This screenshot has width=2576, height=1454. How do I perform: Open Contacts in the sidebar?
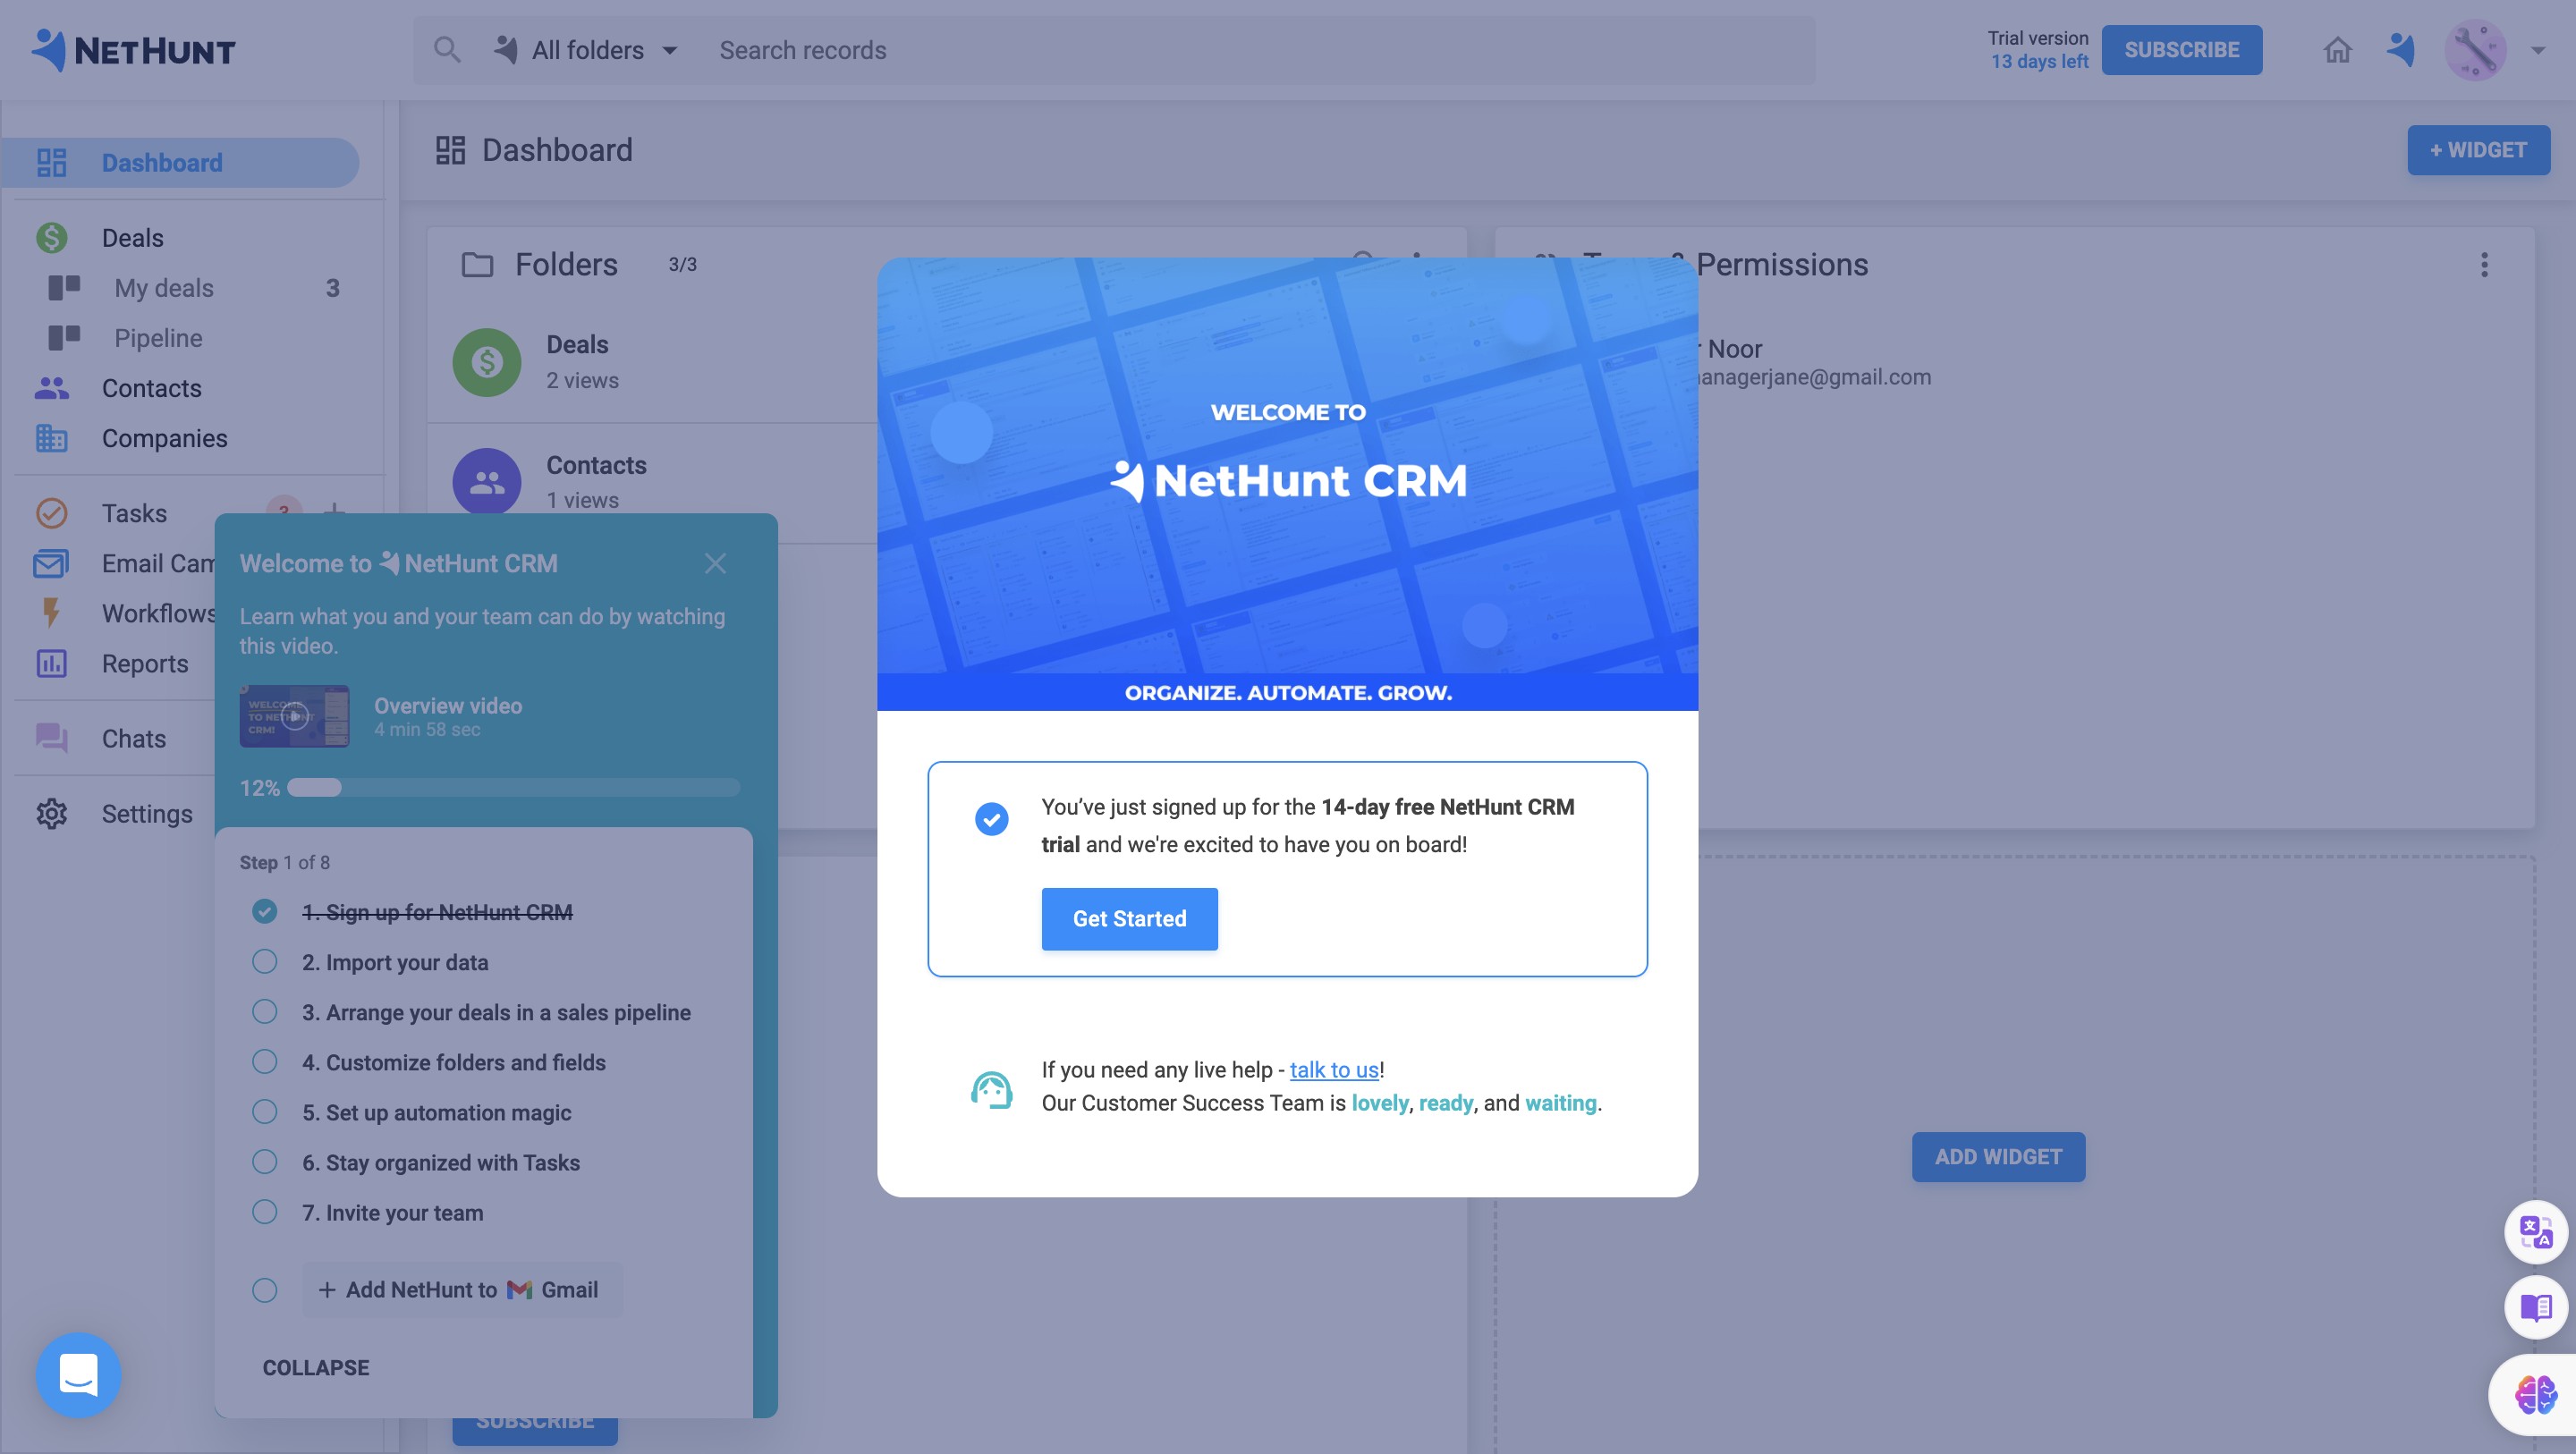point(151,388)
